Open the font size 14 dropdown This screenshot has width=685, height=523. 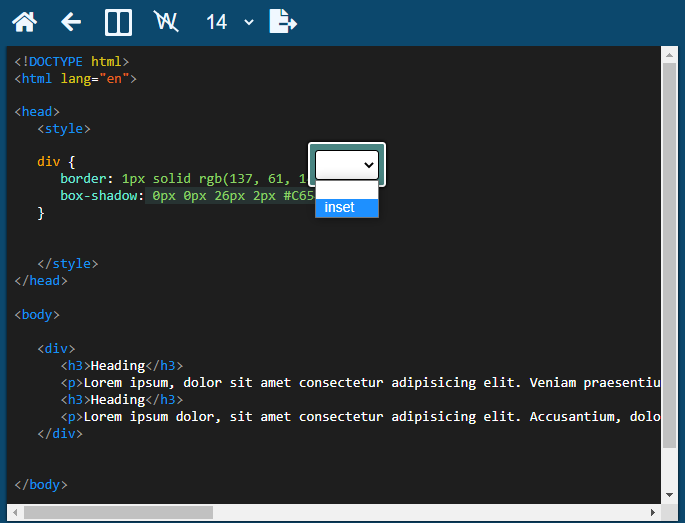pos(229,22)
